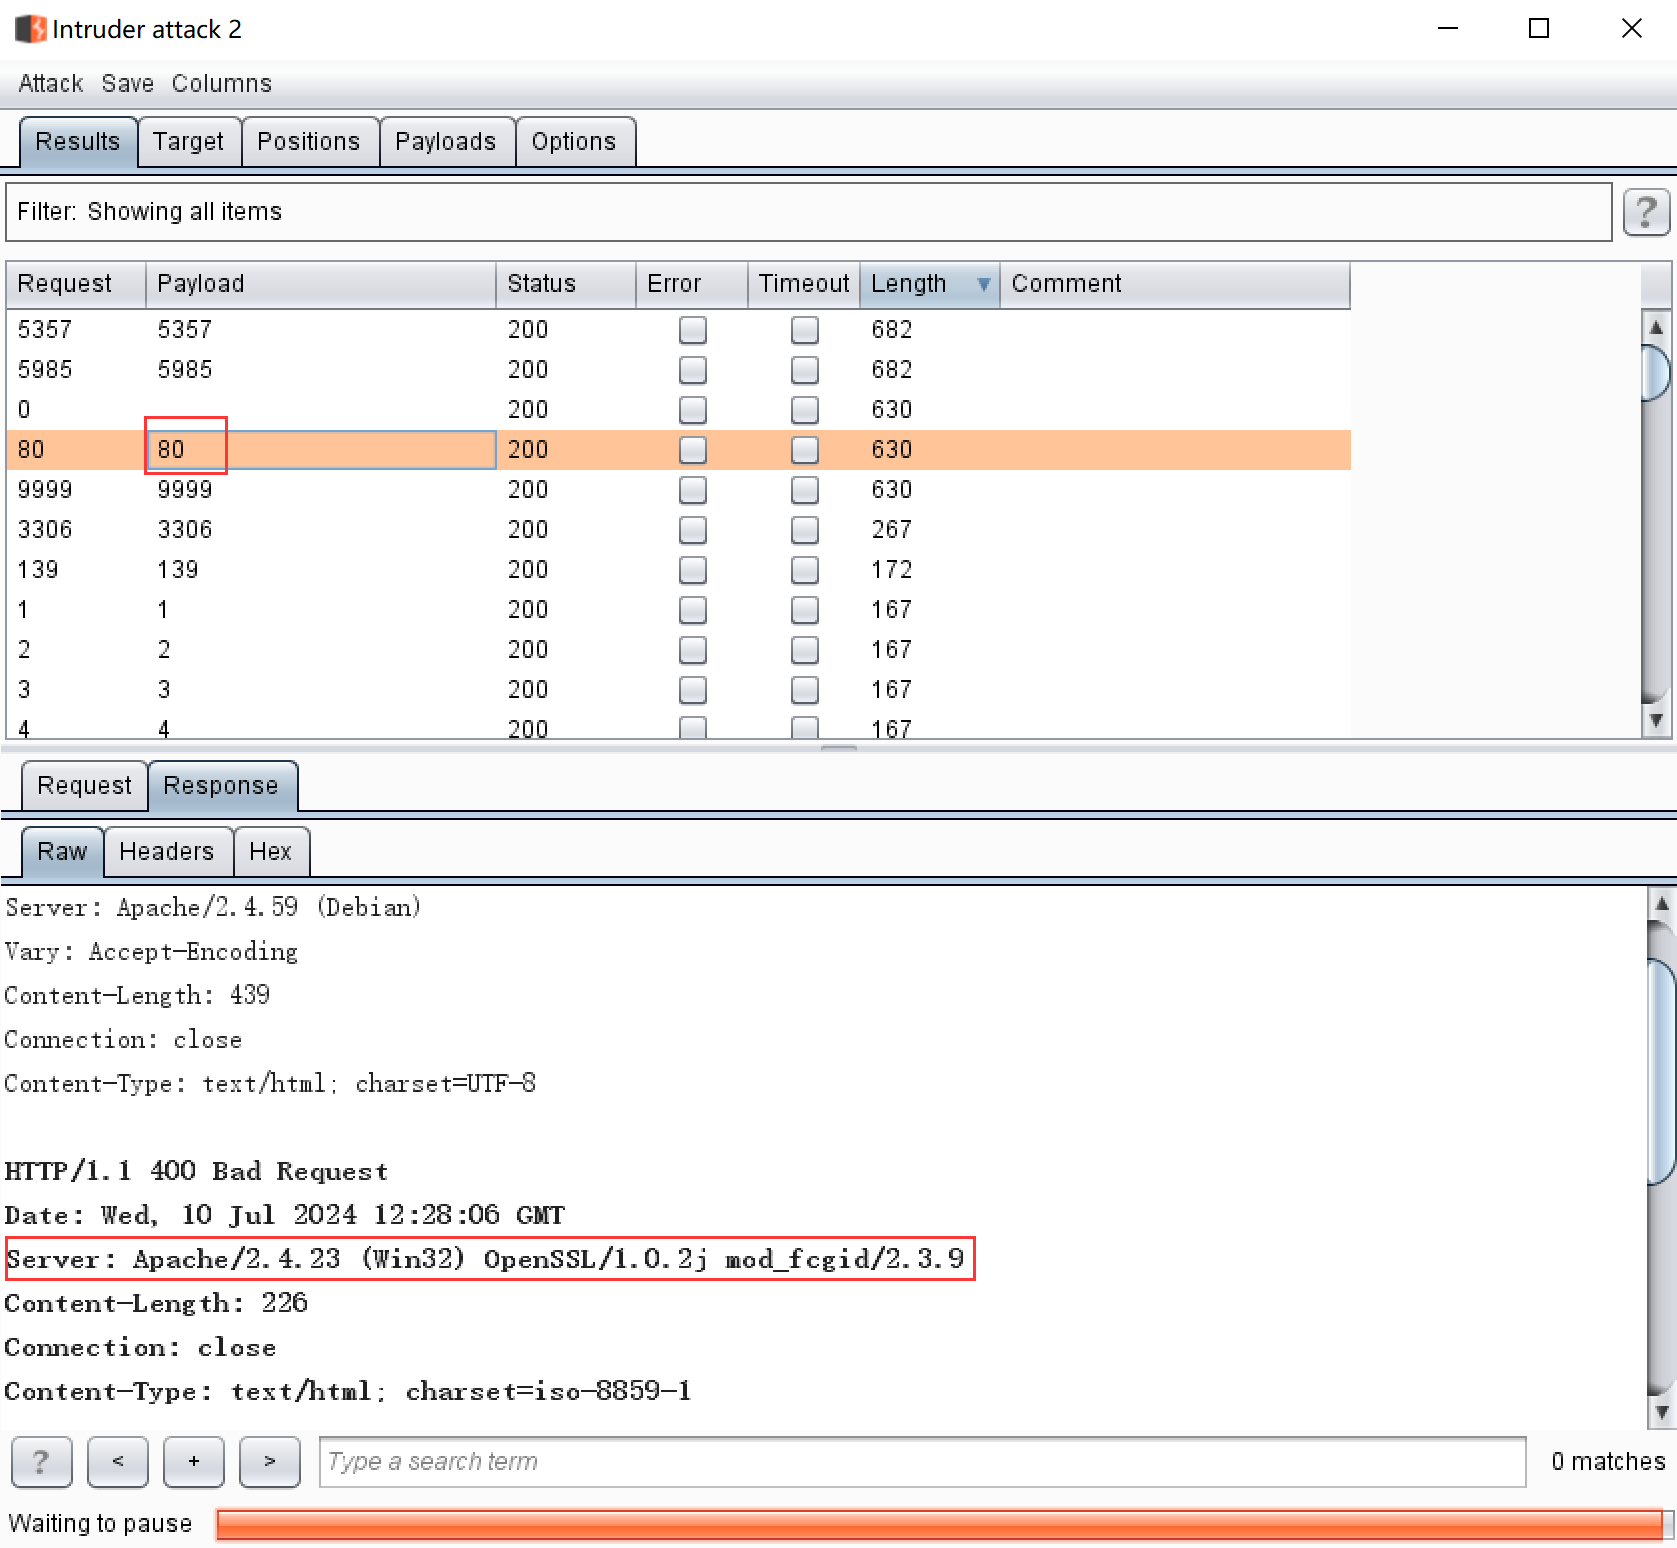This screenshot has width=1677, height=1548.
Task: Click results table scroll down arrow
Action: pyautogui.click(x=1656, y=720)
